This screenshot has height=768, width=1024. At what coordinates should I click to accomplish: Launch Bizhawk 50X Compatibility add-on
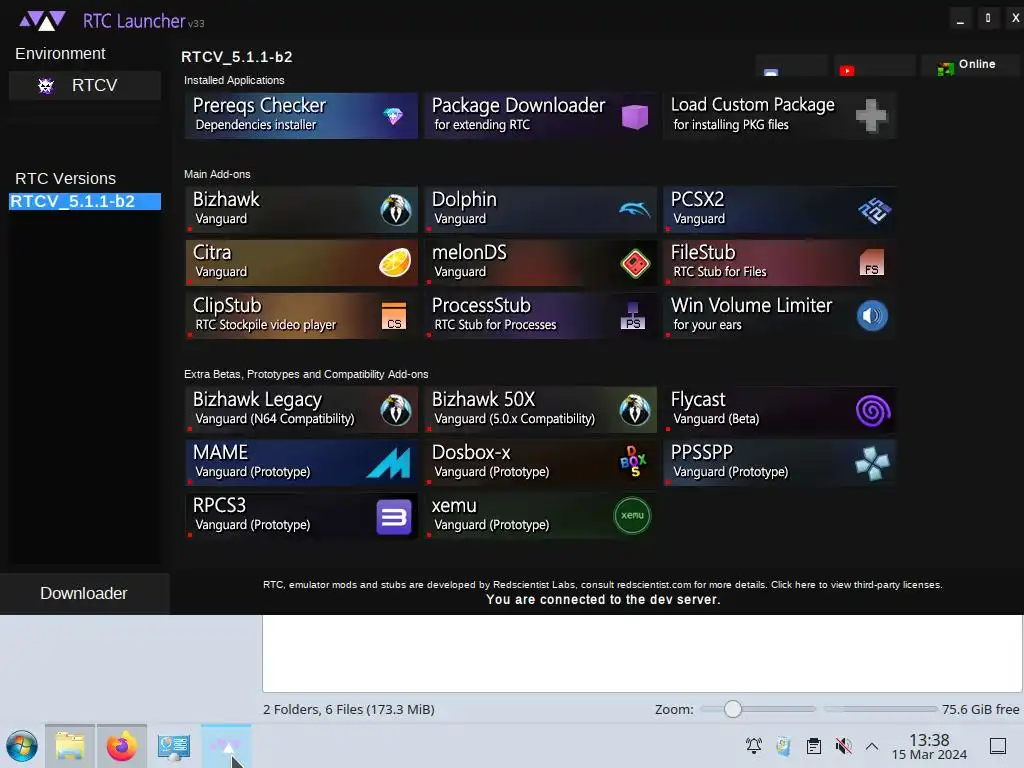[541, 409]
